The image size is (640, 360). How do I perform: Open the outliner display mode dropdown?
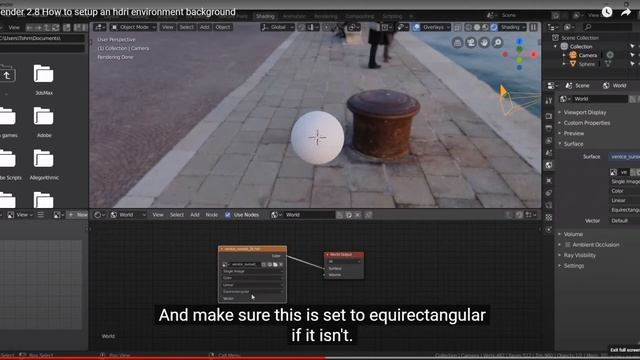569,27
